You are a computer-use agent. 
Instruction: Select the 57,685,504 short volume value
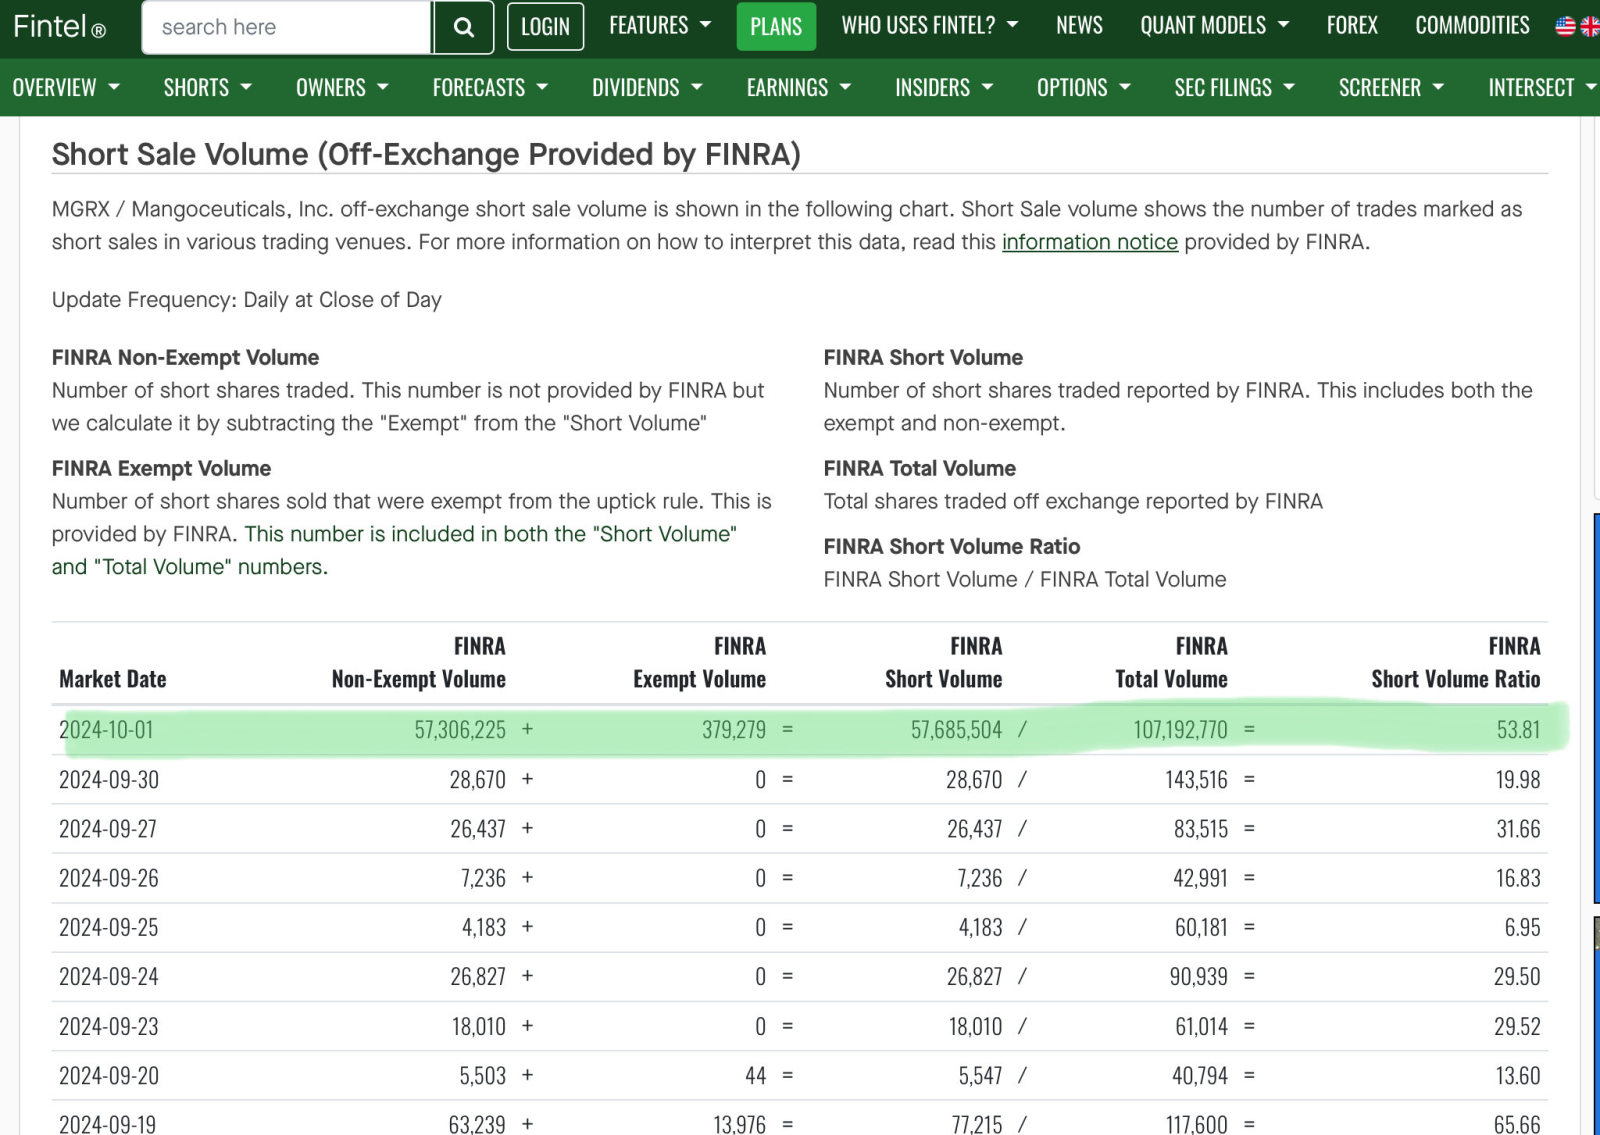pyautogui.click(x=956, y=729)
